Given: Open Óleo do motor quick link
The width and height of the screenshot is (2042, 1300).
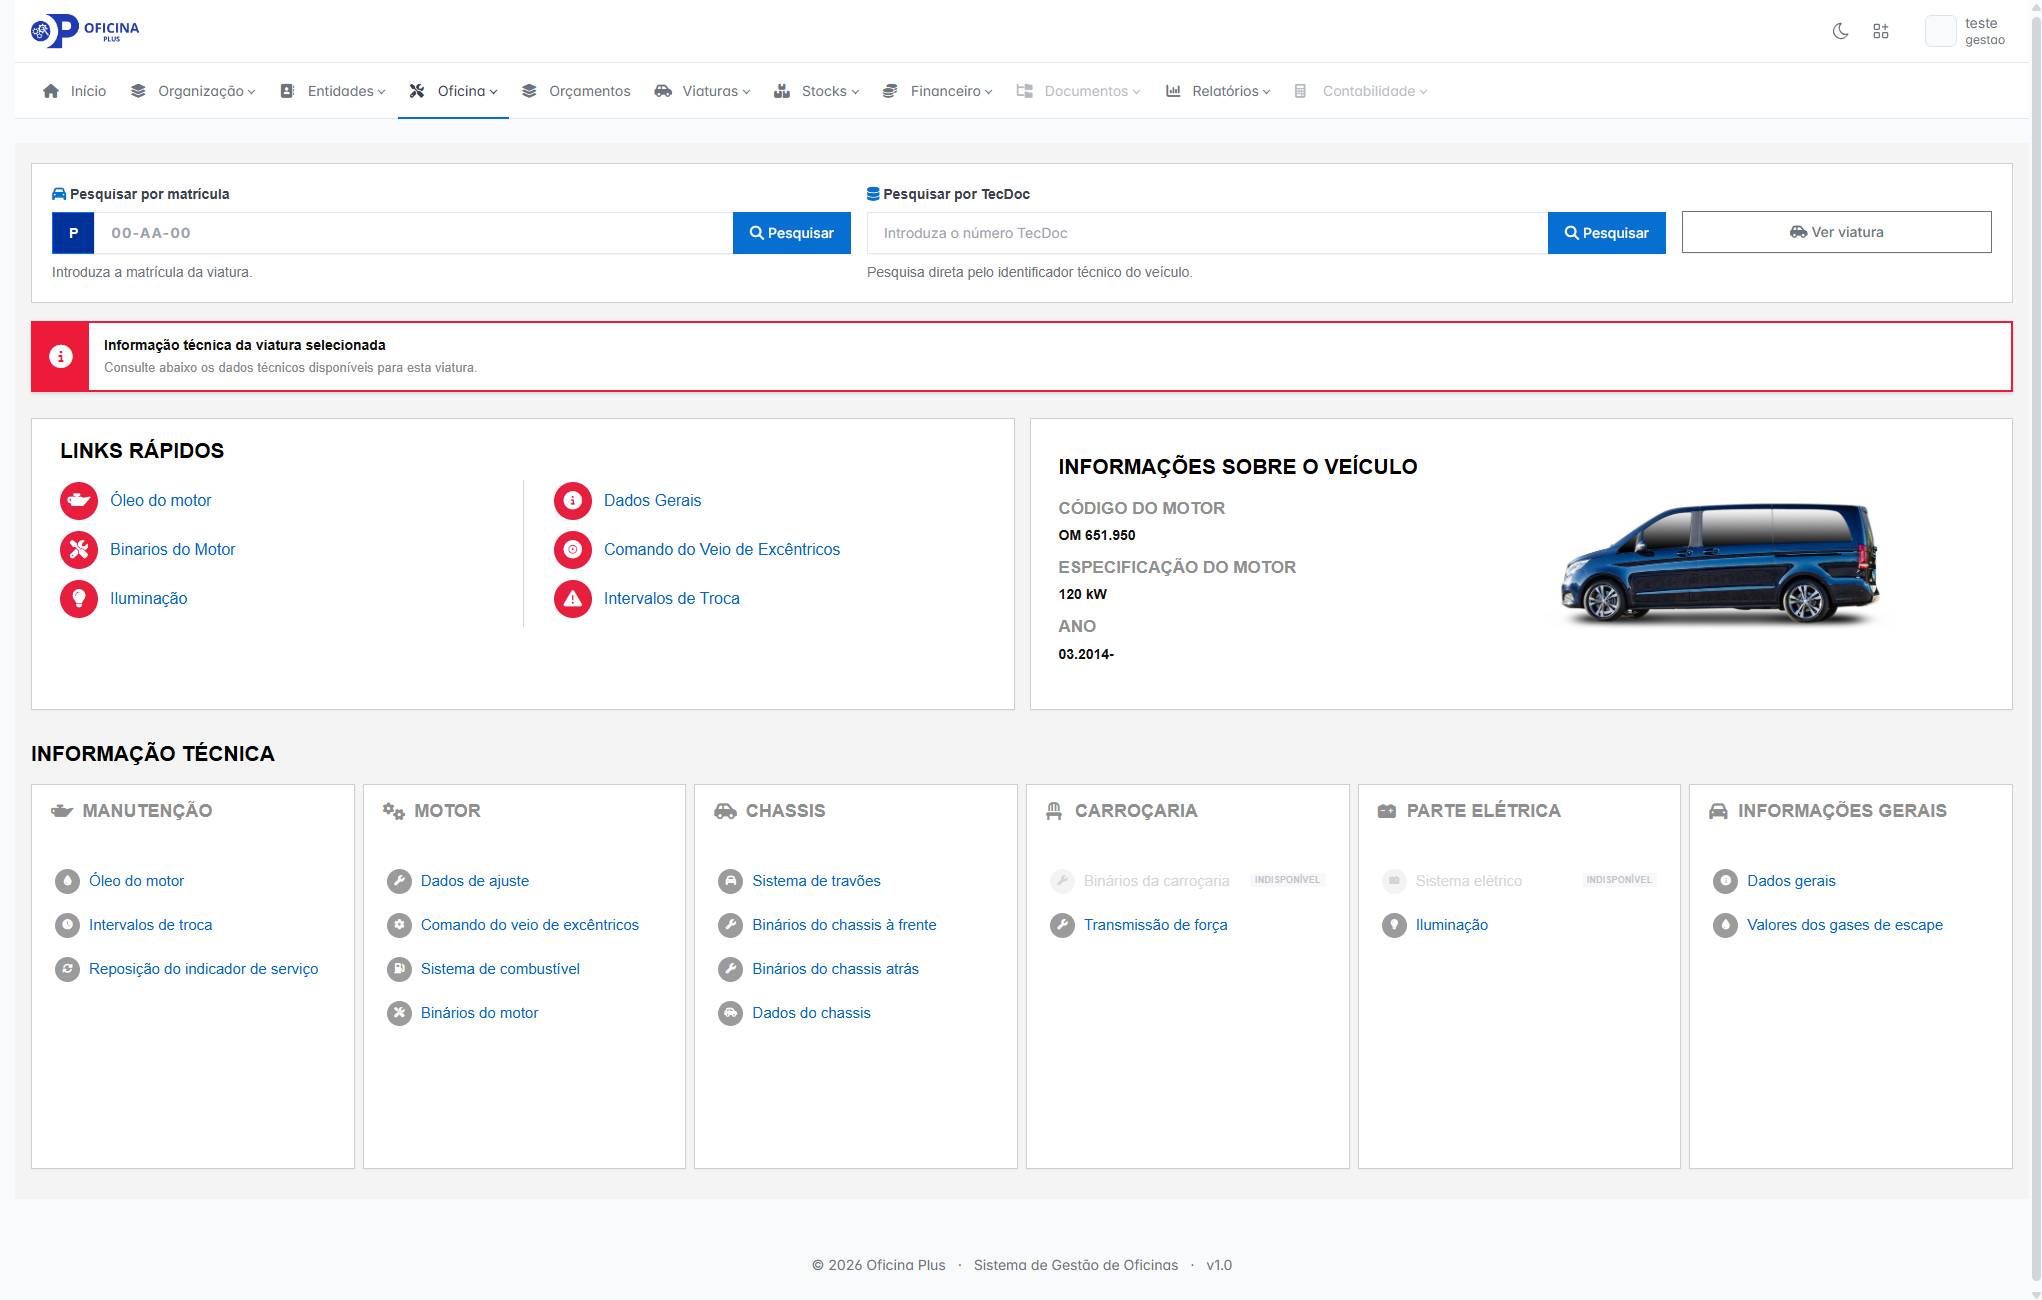Looking at the screenshot, I should [x=161, y=500].
